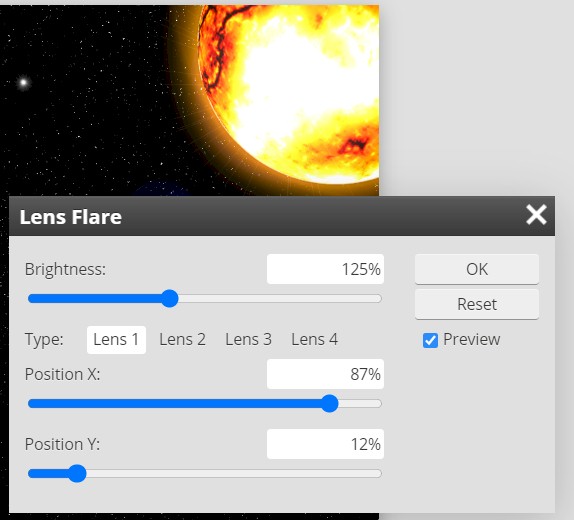Select Lens 4 type
The height and width of the screenshot is (520, 574).
click(314, 339)
